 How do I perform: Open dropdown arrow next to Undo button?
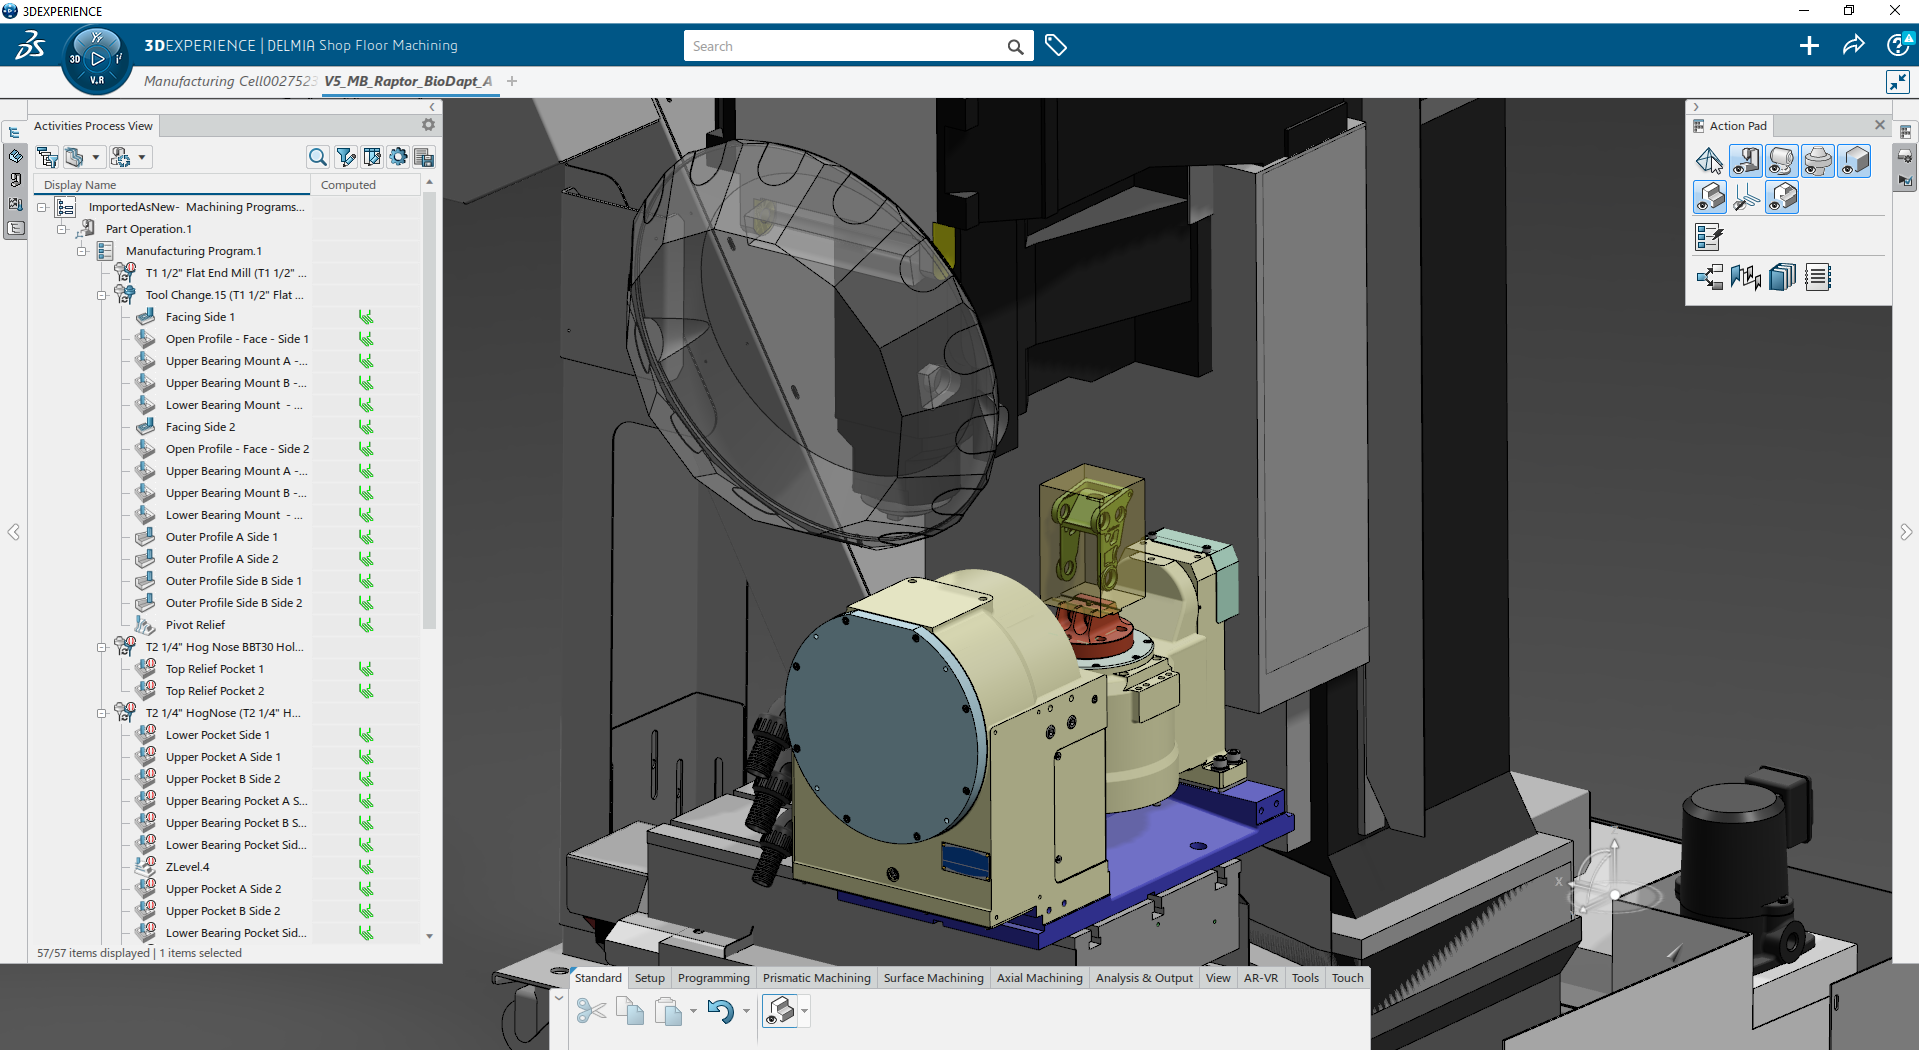click(746, 1012)
